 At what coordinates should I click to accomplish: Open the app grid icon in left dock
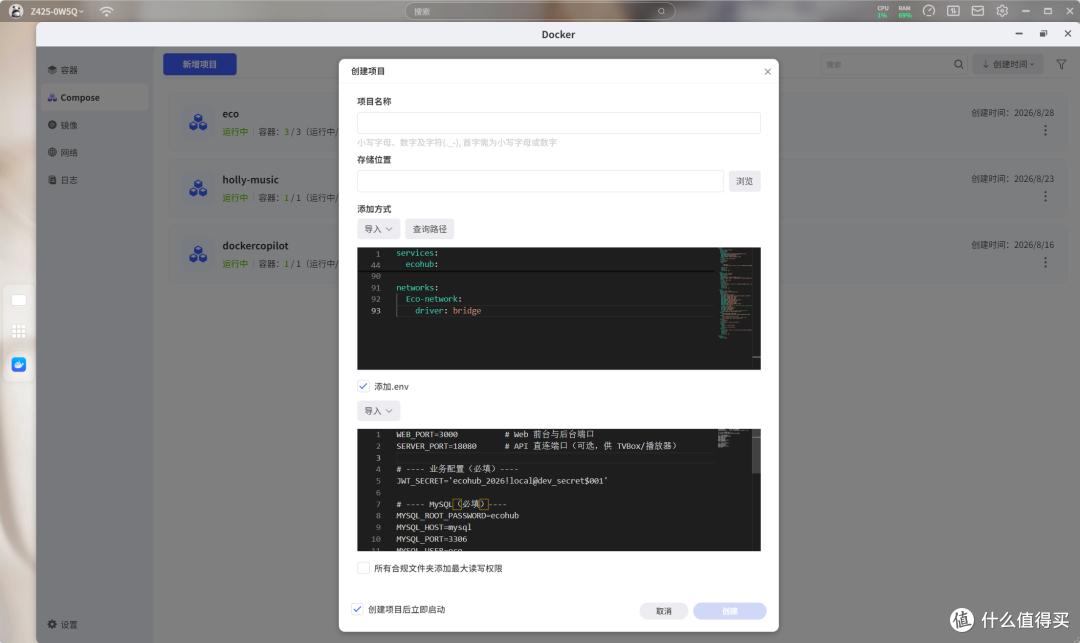(x=19, y=332)
